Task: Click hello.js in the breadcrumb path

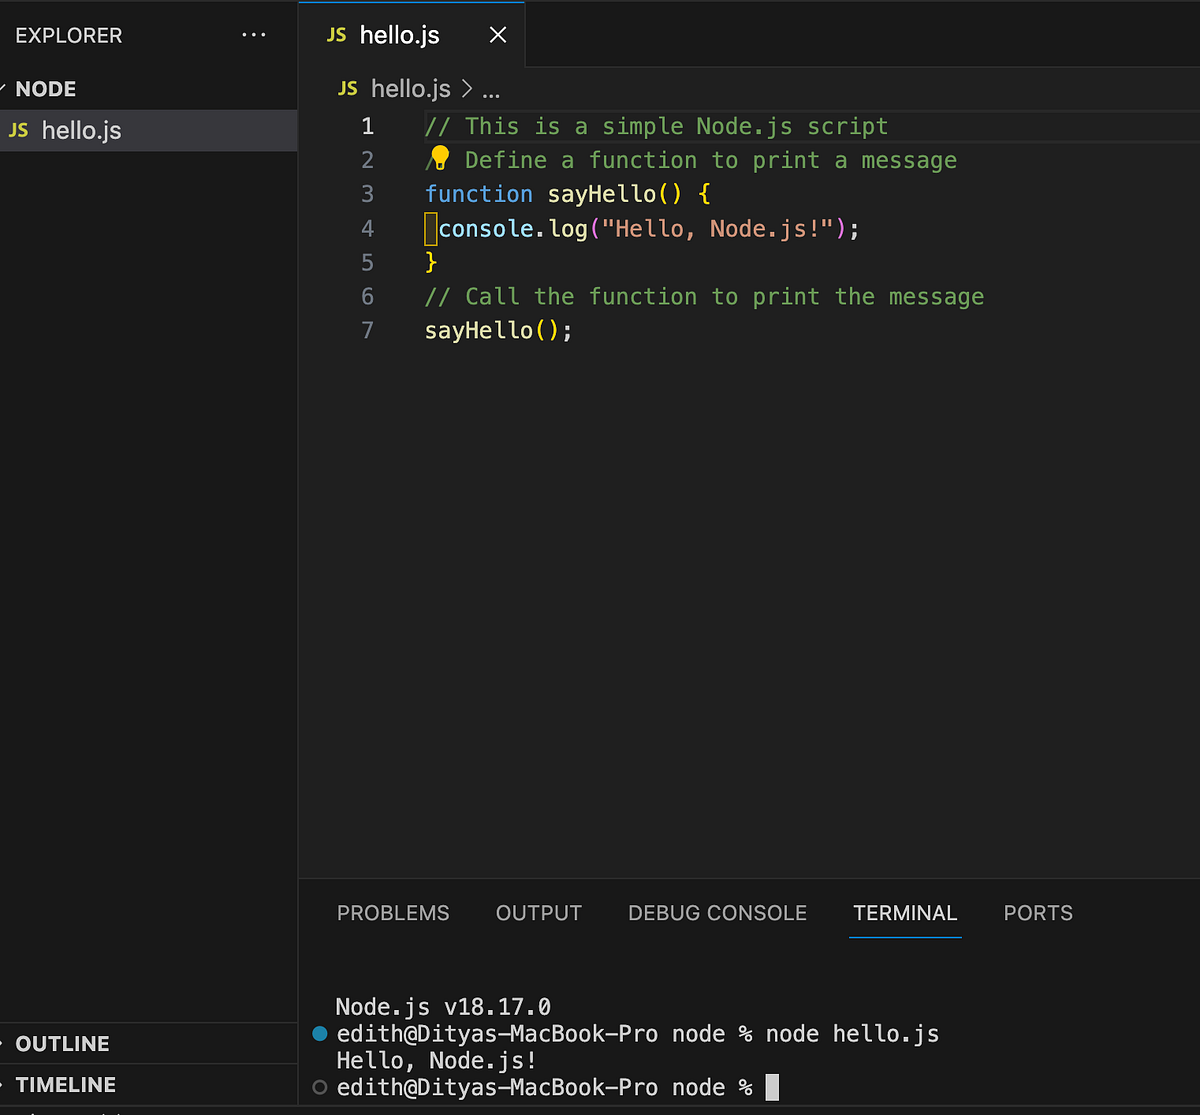Action: [408, 89]
